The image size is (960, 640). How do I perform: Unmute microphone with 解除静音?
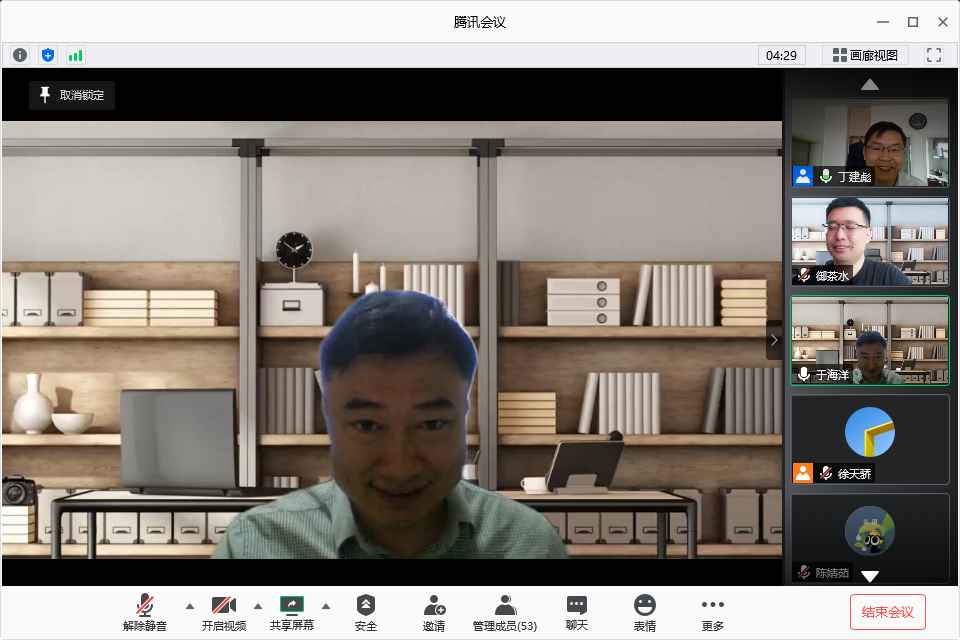(147, 612)
